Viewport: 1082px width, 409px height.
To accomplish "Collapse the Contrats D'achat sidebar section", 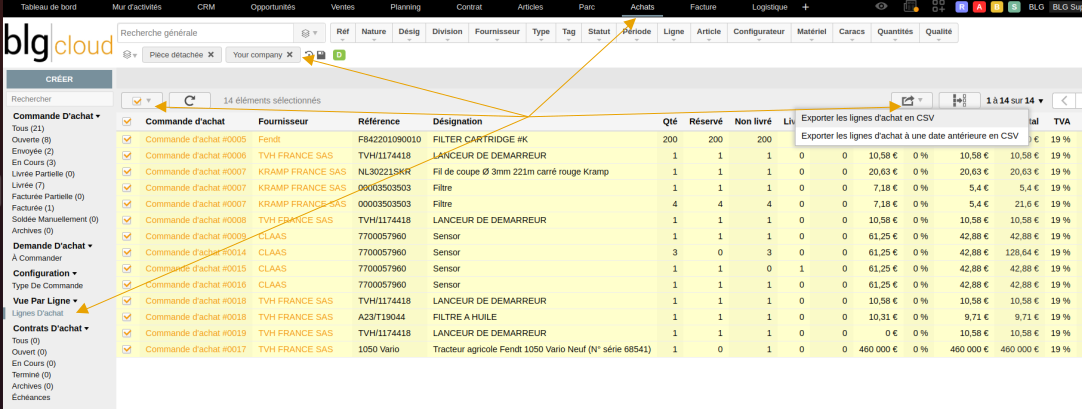I will (x=51, y=328).
